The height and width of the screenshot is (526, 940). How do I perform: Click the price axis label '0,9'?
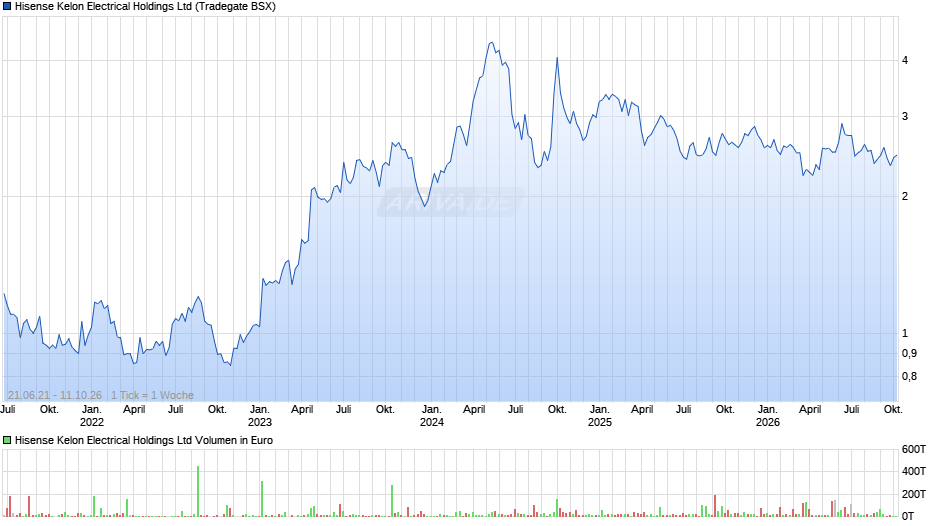pyautogui.click(x=909, y=354)
